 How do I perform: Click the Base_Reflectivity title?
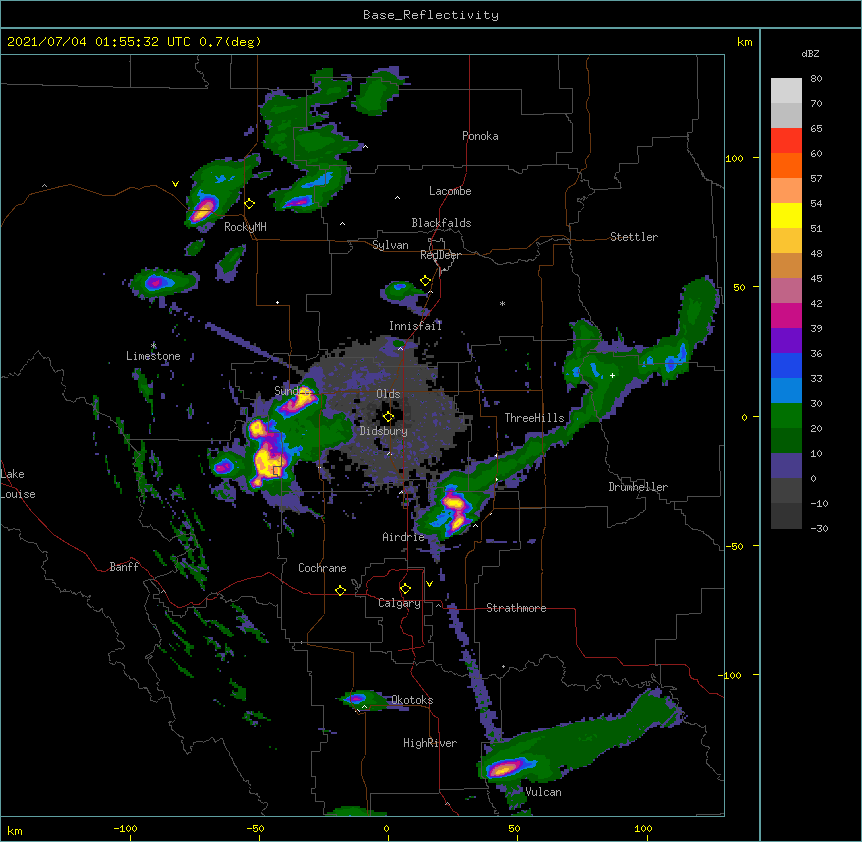[431, 15]
